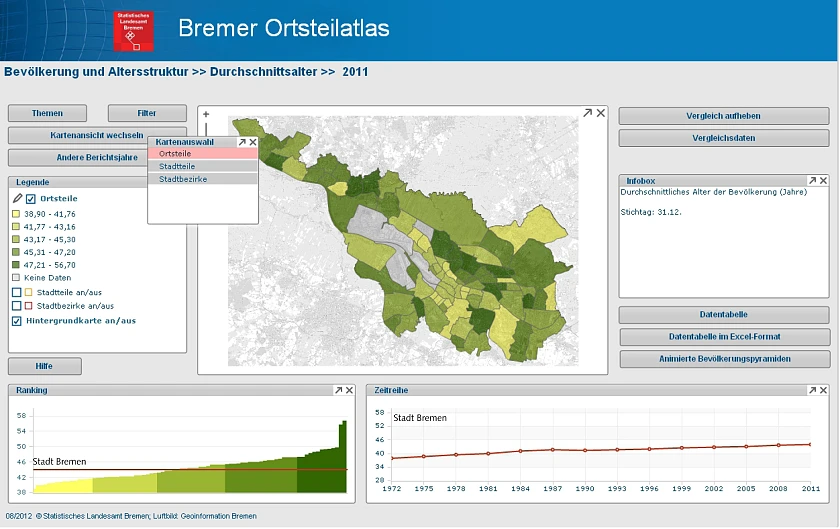This screenshot has height=529, width=840.
Task: Open the Filter options
Action: tap(147, 114)
